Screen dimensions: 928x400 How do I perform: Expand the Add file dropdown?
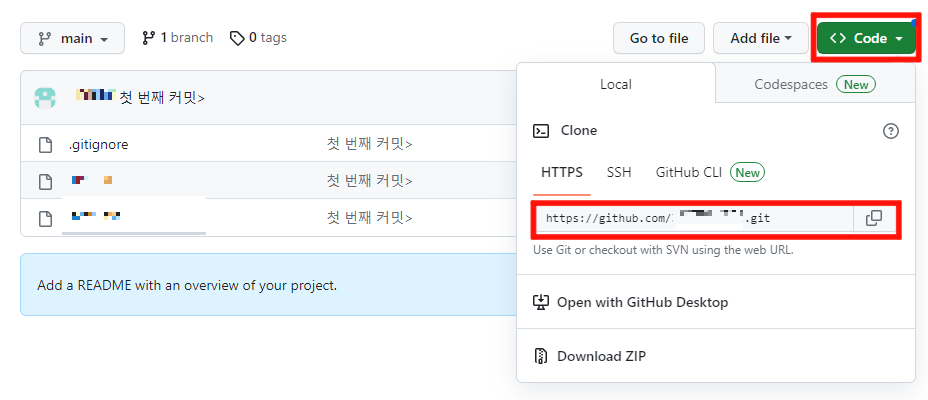tap(761, 38)
